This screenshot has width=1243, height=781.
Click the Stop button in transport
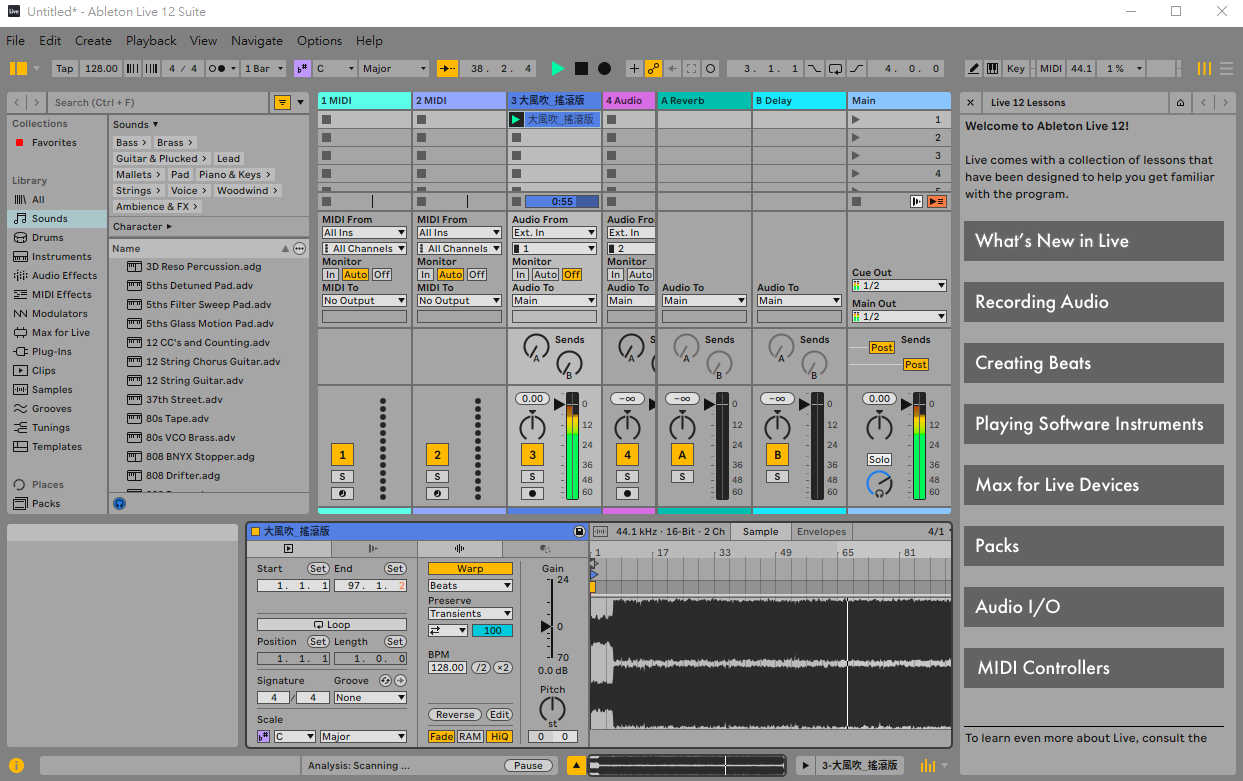pyautogui.click(x=581, y=69)
